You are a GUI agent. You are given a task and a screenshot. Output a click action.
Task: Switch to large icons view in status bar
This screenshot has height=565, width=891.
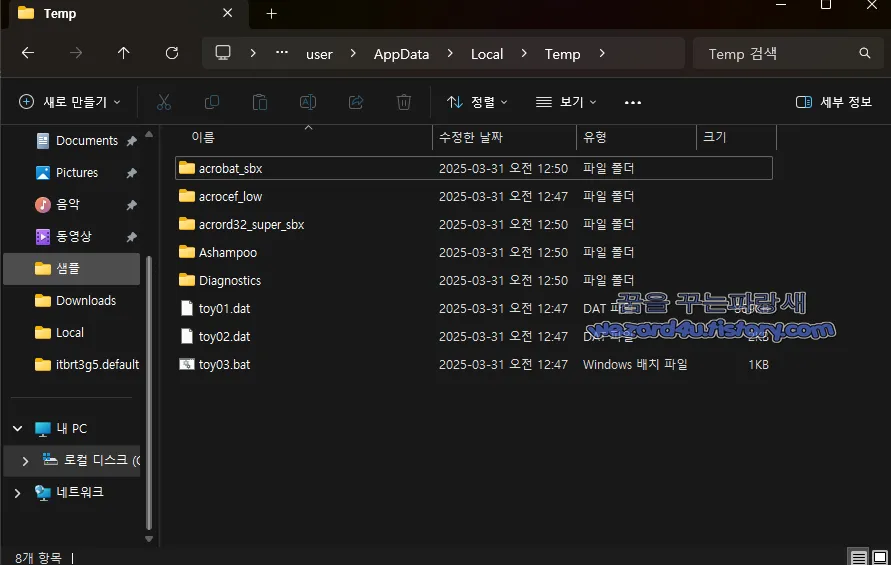pos(880,557)
